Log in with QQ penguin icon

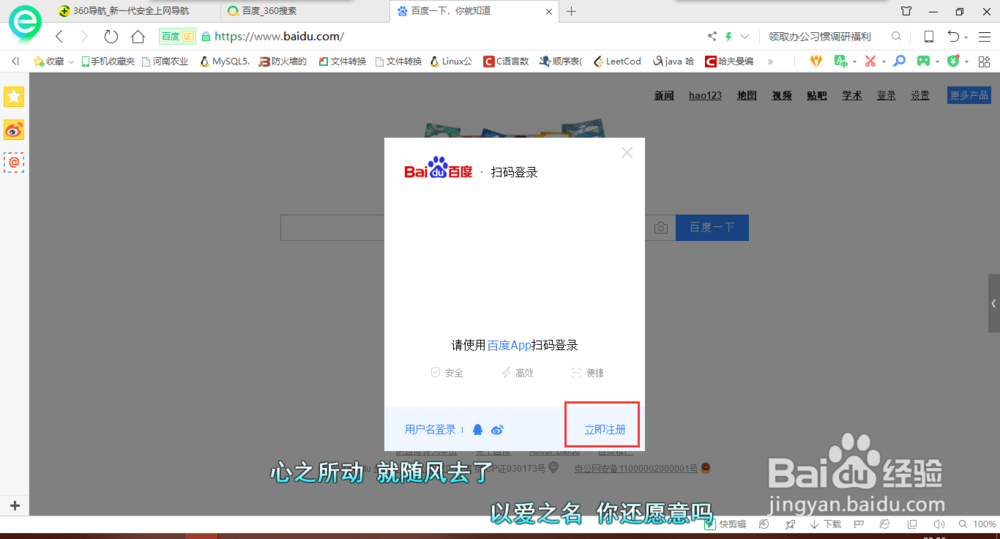[x=477, y=429]
